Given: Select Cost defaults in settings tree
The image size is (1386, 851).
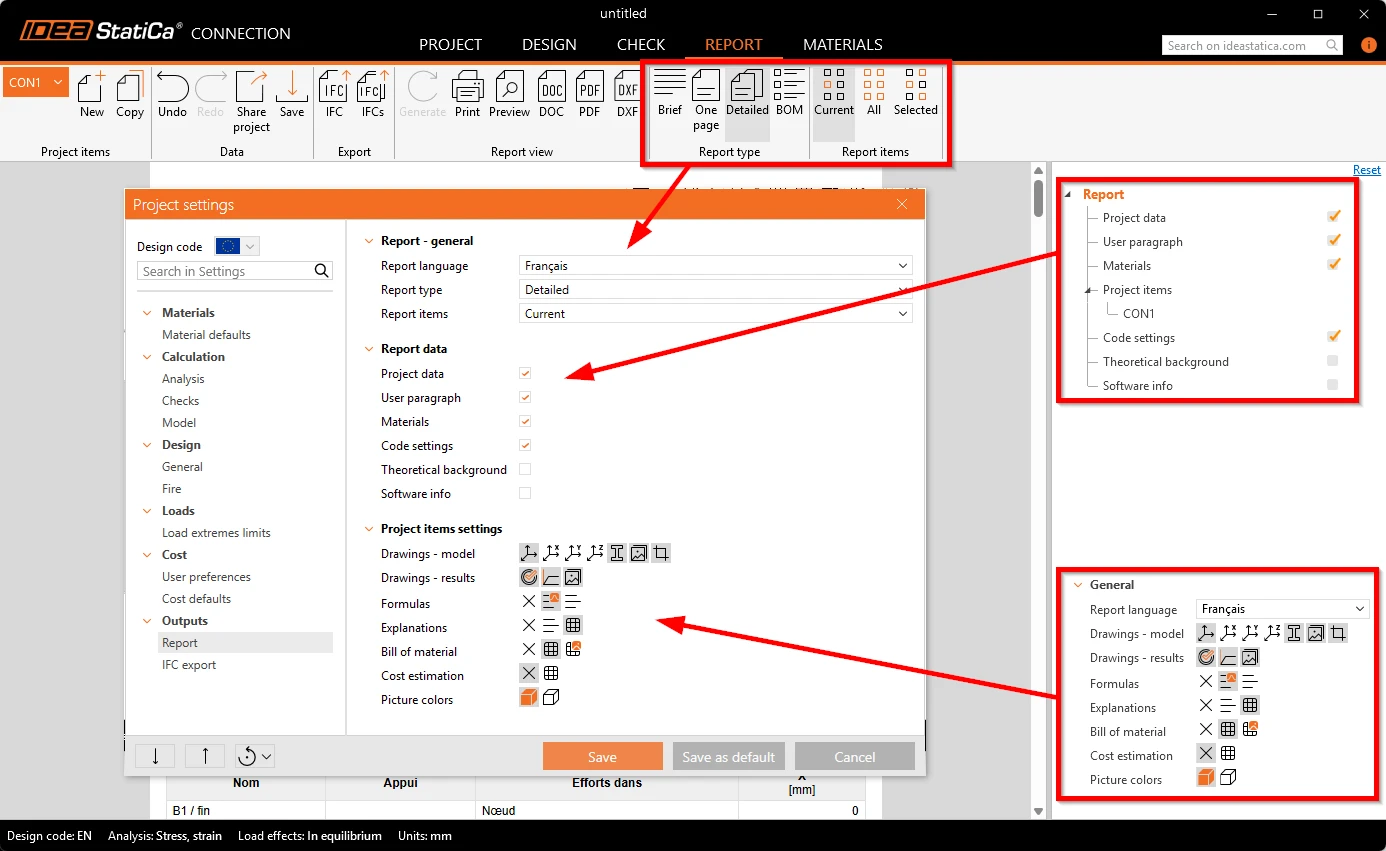Looking at the screenshot, I should (196, 599).
